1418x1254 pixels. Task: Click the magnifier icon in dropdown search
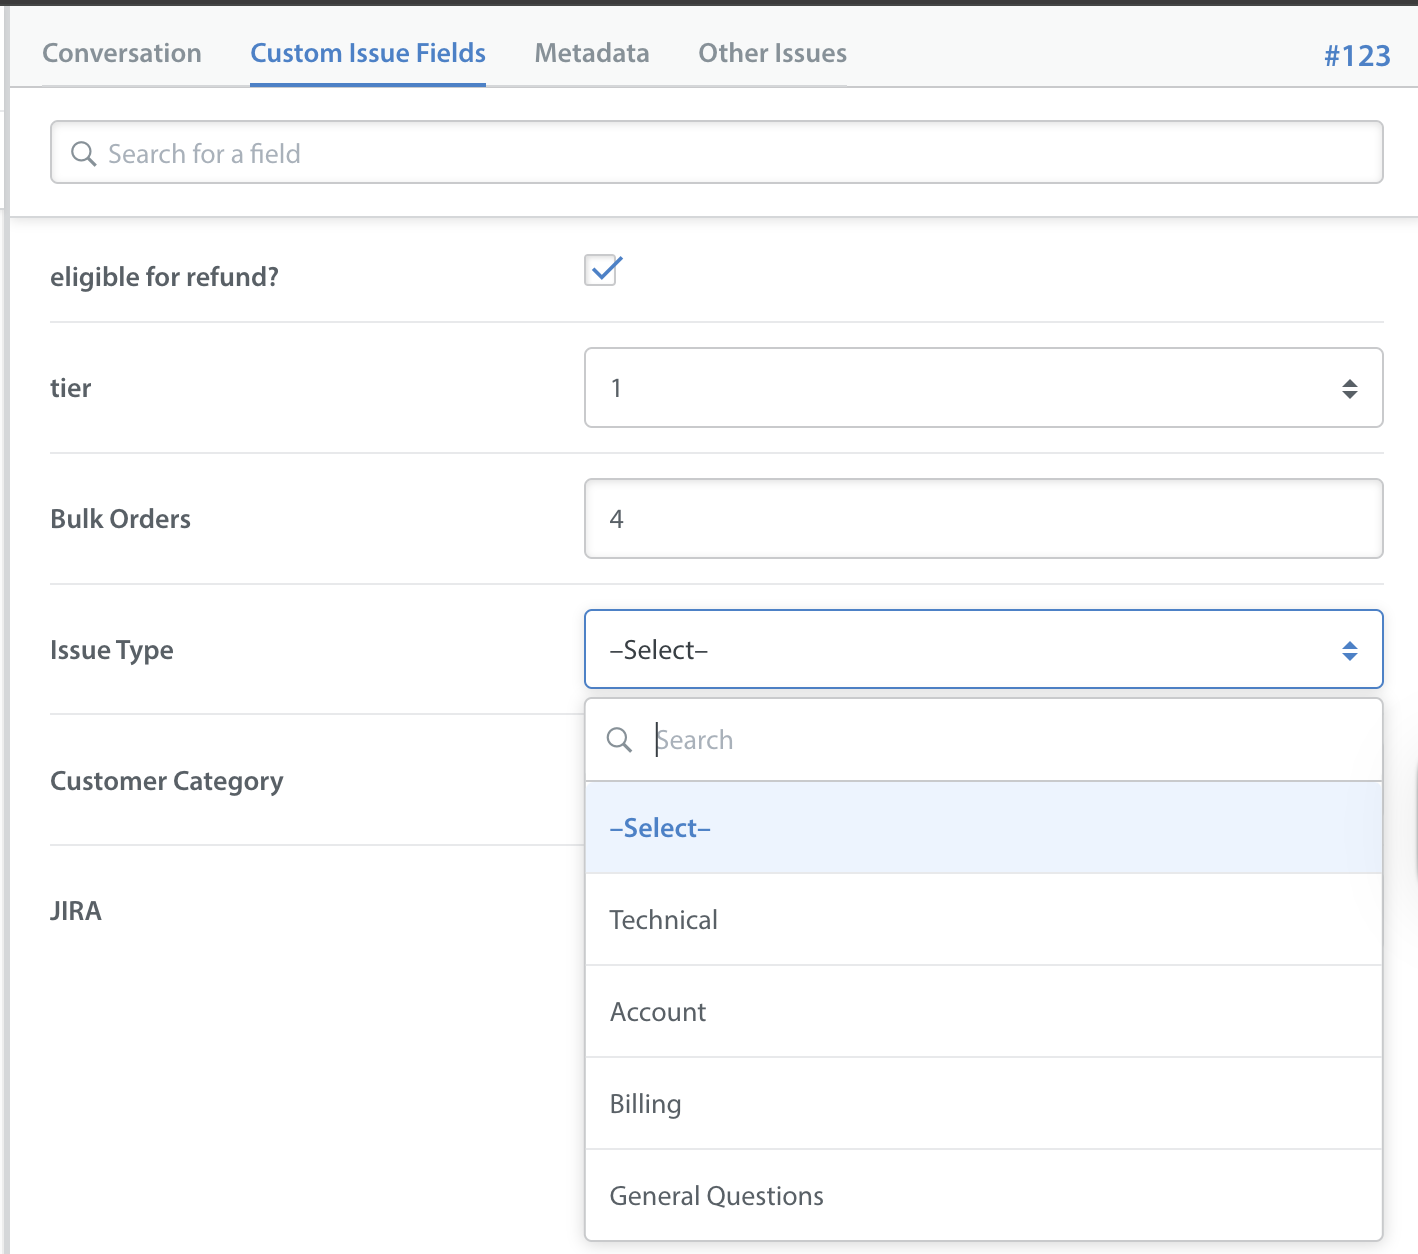619,740
